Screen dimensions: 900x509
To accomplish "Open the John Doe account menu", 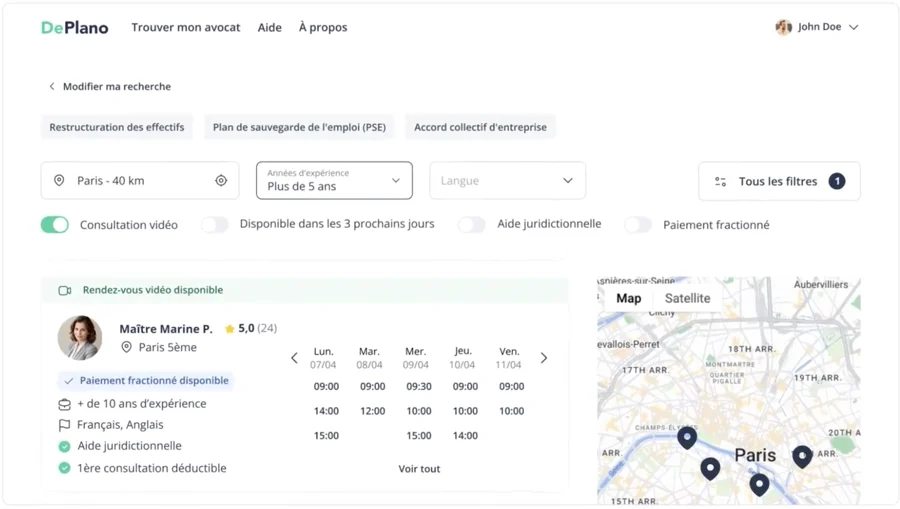I will coord(817,27).
